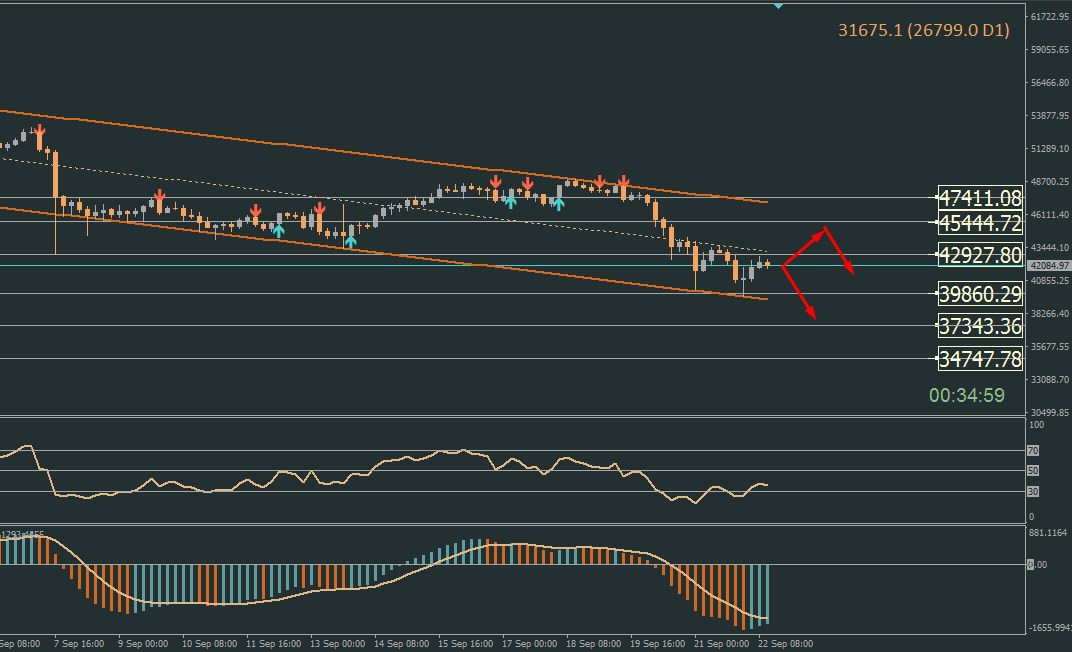Click the 9 Sep 00:00 time label
1072x652 pixels.
pos(143,643)
